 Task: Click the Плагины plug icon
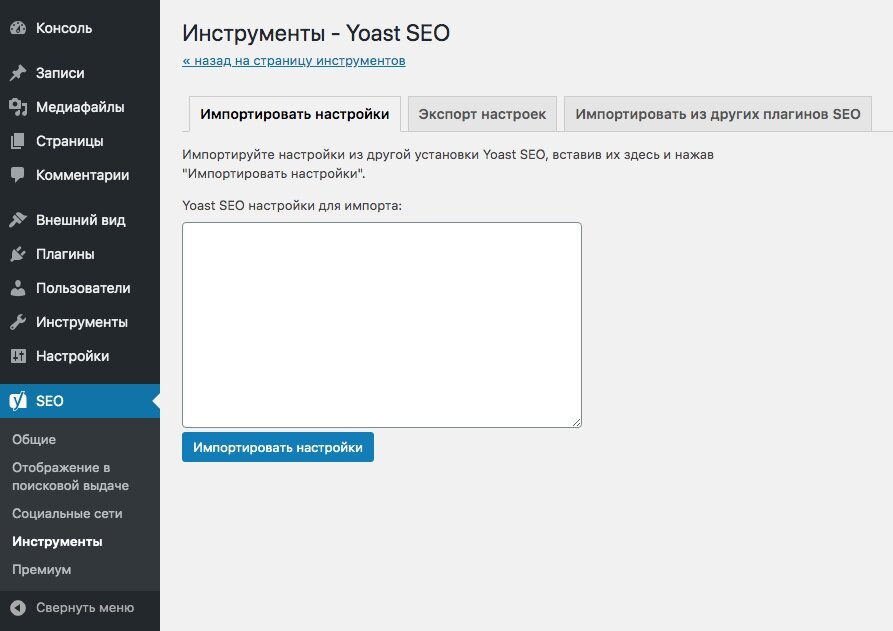pyautogui.click(x=18, y=254)
